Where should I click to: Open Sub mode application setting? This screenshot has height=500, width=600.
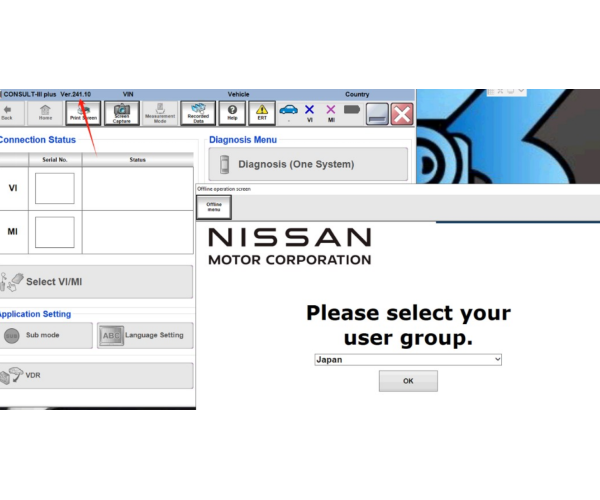tap(46, 335)
